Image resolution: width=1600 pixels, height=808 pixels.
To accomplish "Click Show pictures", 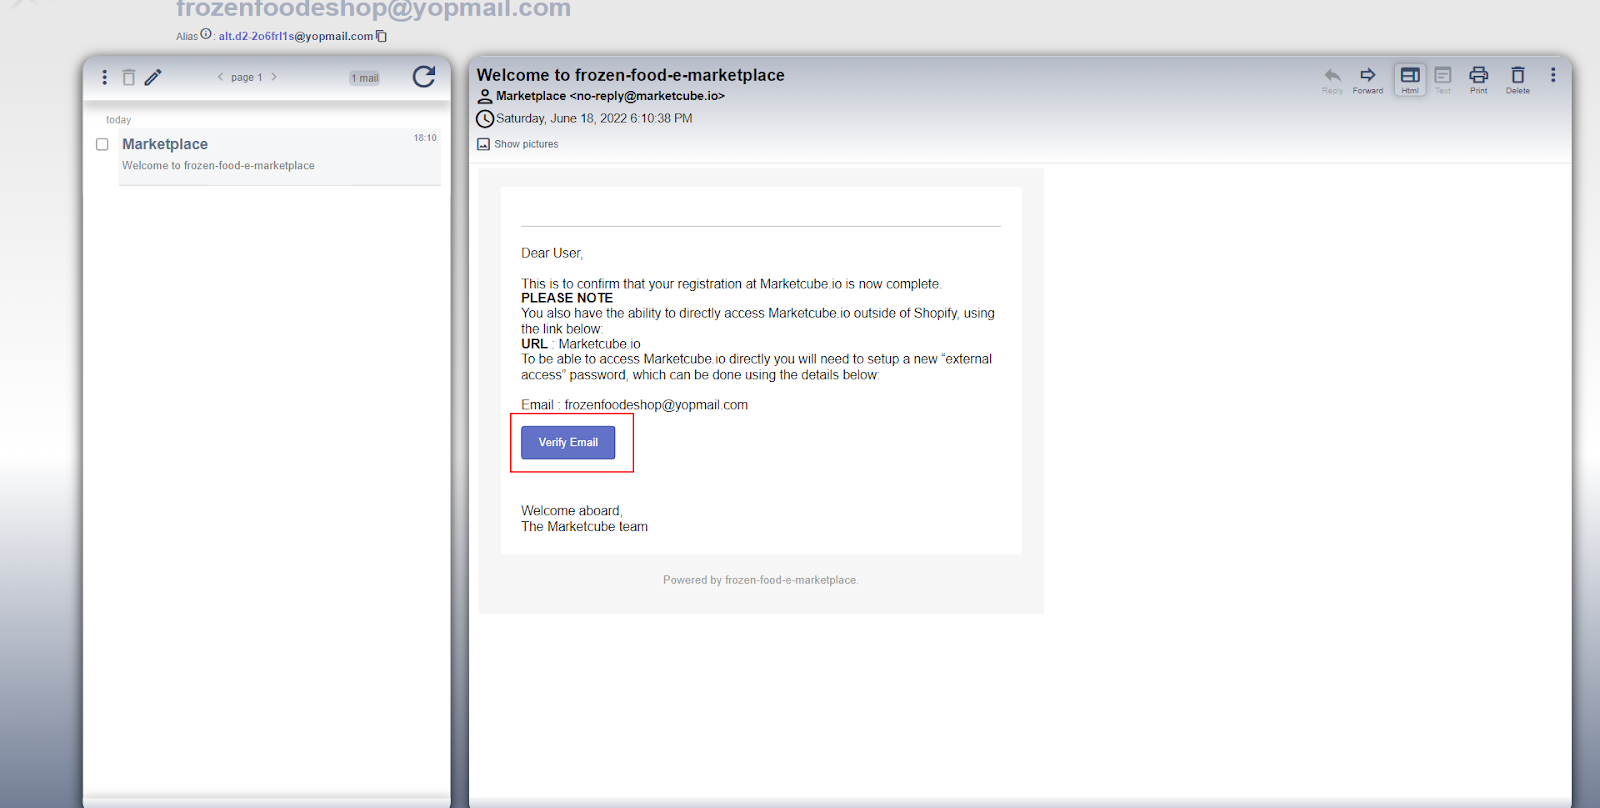I will point(517,144).
